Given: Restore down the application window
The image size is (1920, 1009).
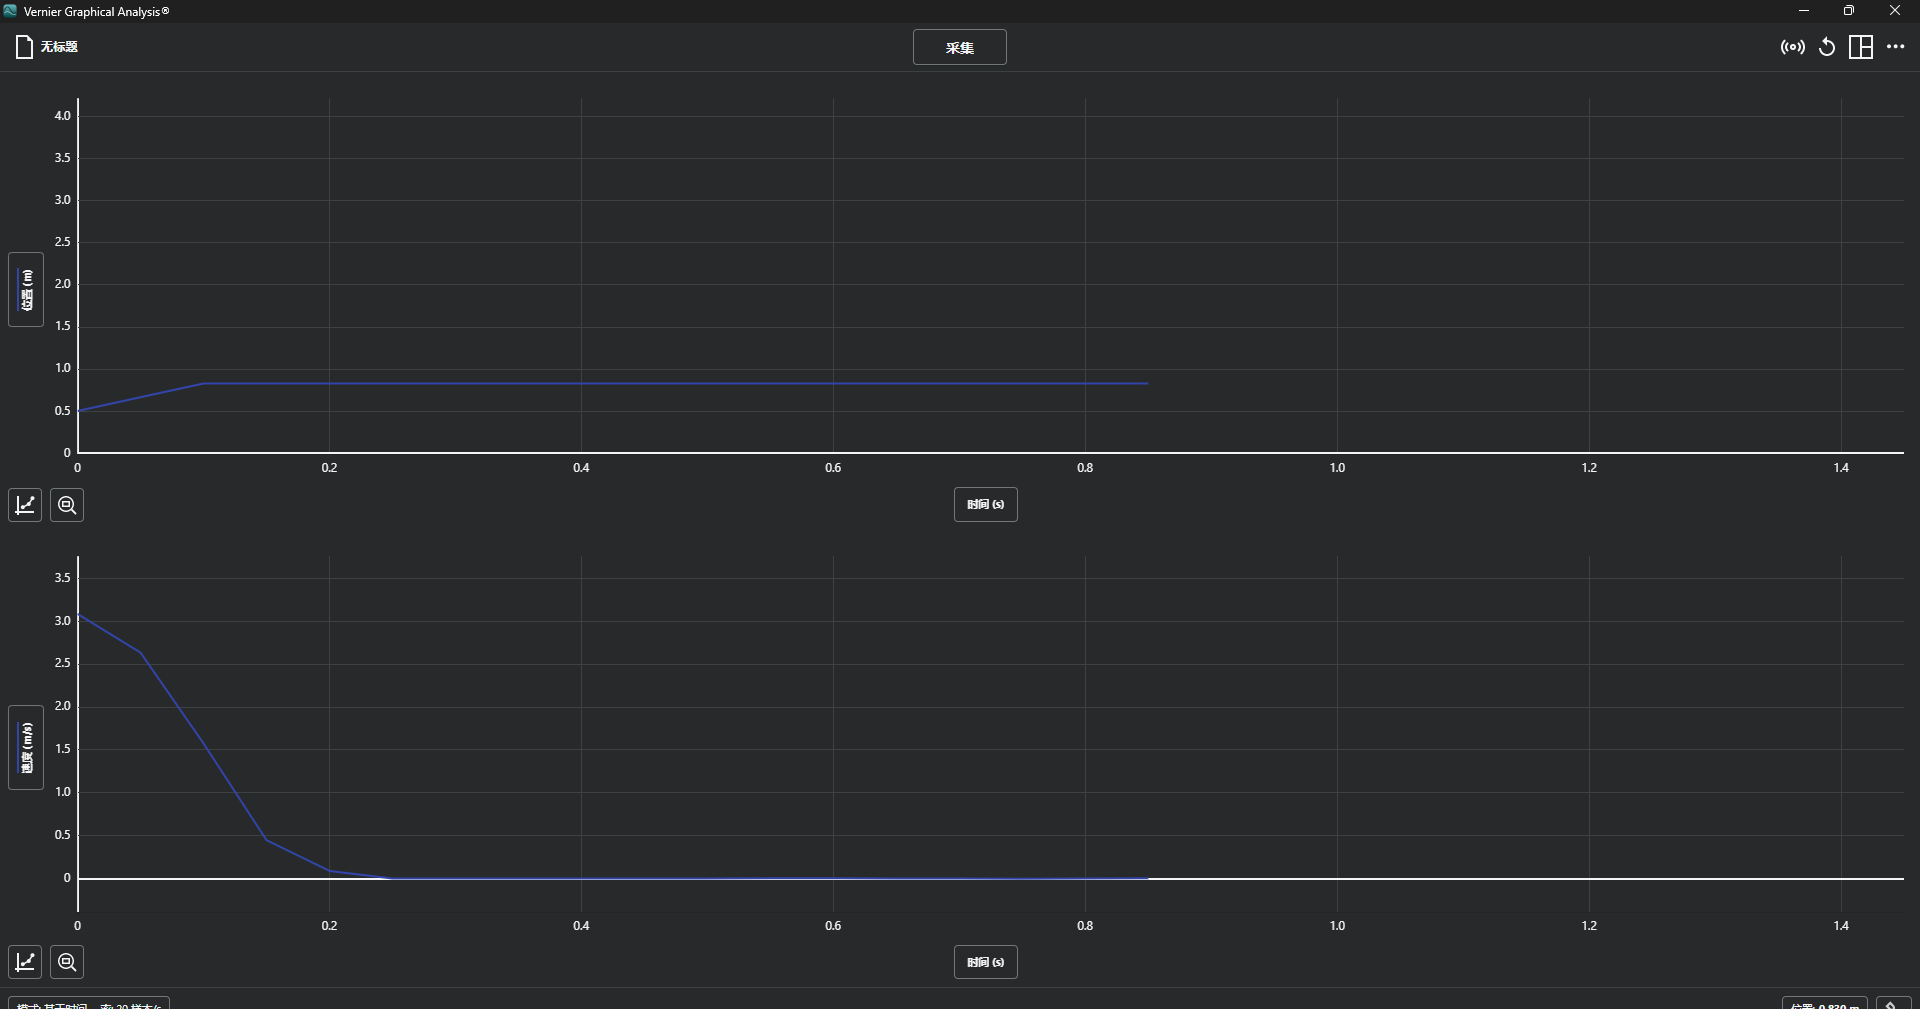Looking at the screenshot, I should point(1849,11).
